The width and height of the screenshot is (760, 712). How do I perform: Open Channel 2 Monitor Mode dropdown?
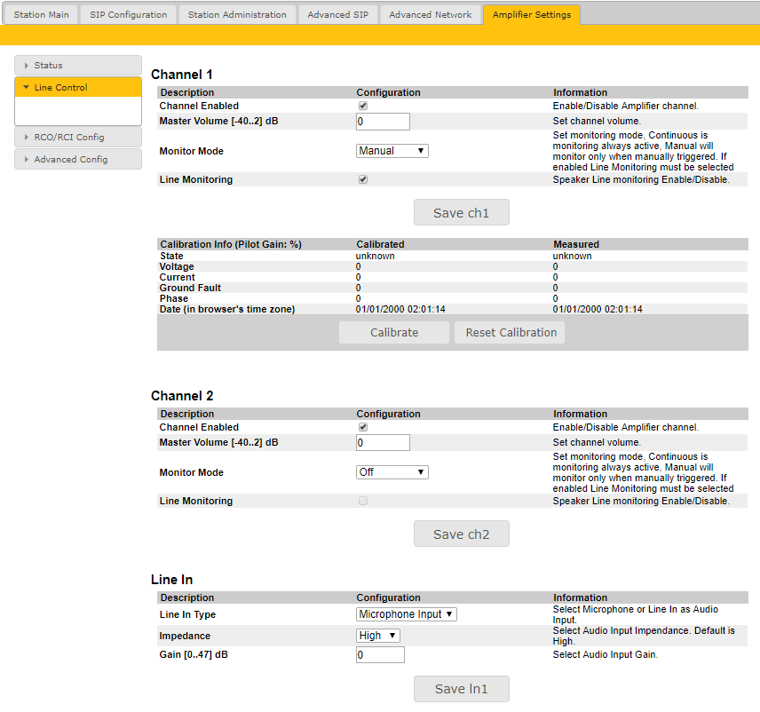click(392, 472)
